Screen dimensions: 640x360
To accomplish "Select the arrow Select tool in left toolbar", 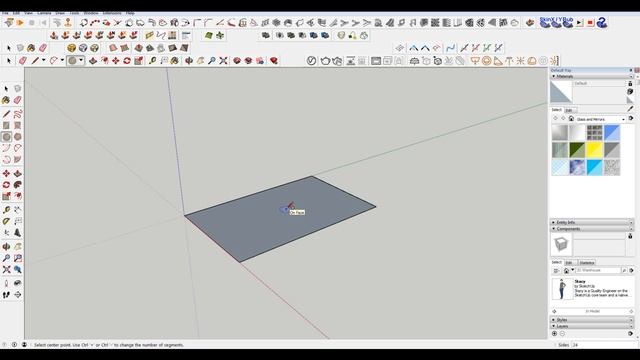I will (x=6, y=89).
